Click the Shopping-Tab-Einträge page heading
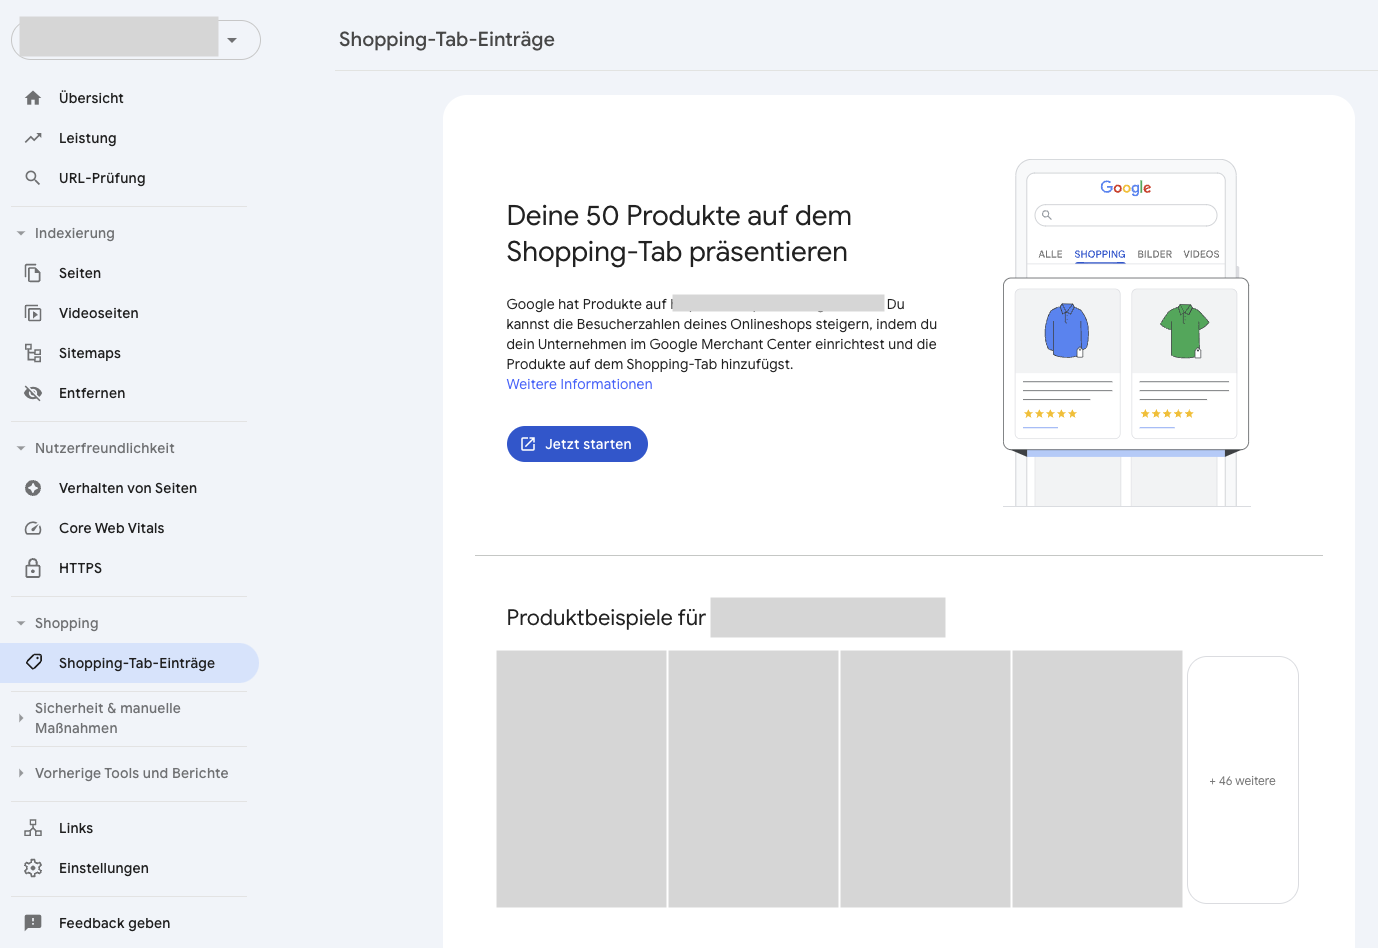The image size is (1378, 948). (447, 39)
